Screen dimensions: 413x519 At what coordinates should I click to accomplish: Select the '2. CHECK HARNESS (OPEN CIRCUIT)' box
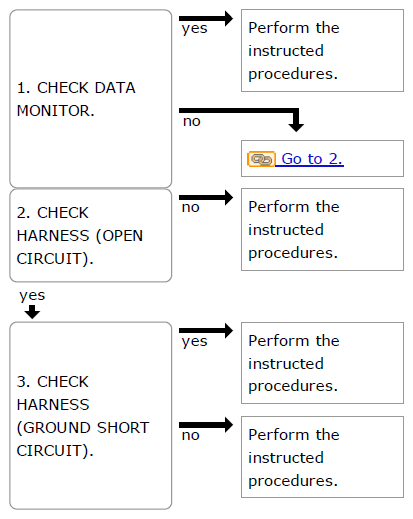(x=91, y=235)
